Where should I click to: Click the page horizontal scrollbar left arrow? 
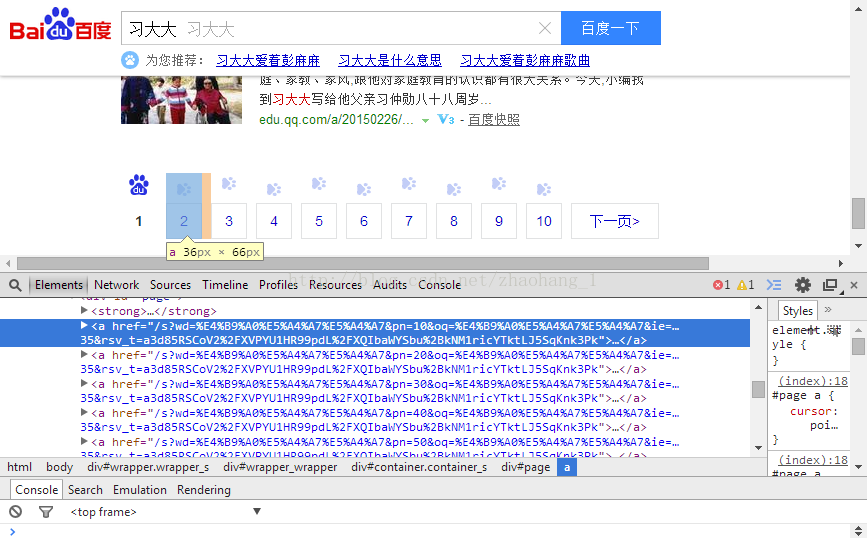point(8,263)
